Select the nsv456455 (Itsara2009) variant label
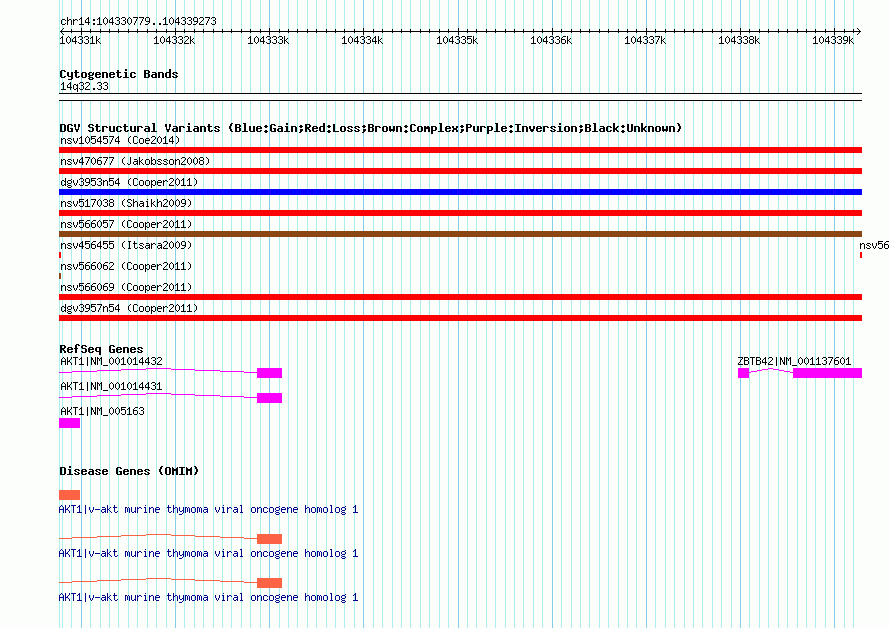Screen dimensions: 890x628 (x=126, y=245)
